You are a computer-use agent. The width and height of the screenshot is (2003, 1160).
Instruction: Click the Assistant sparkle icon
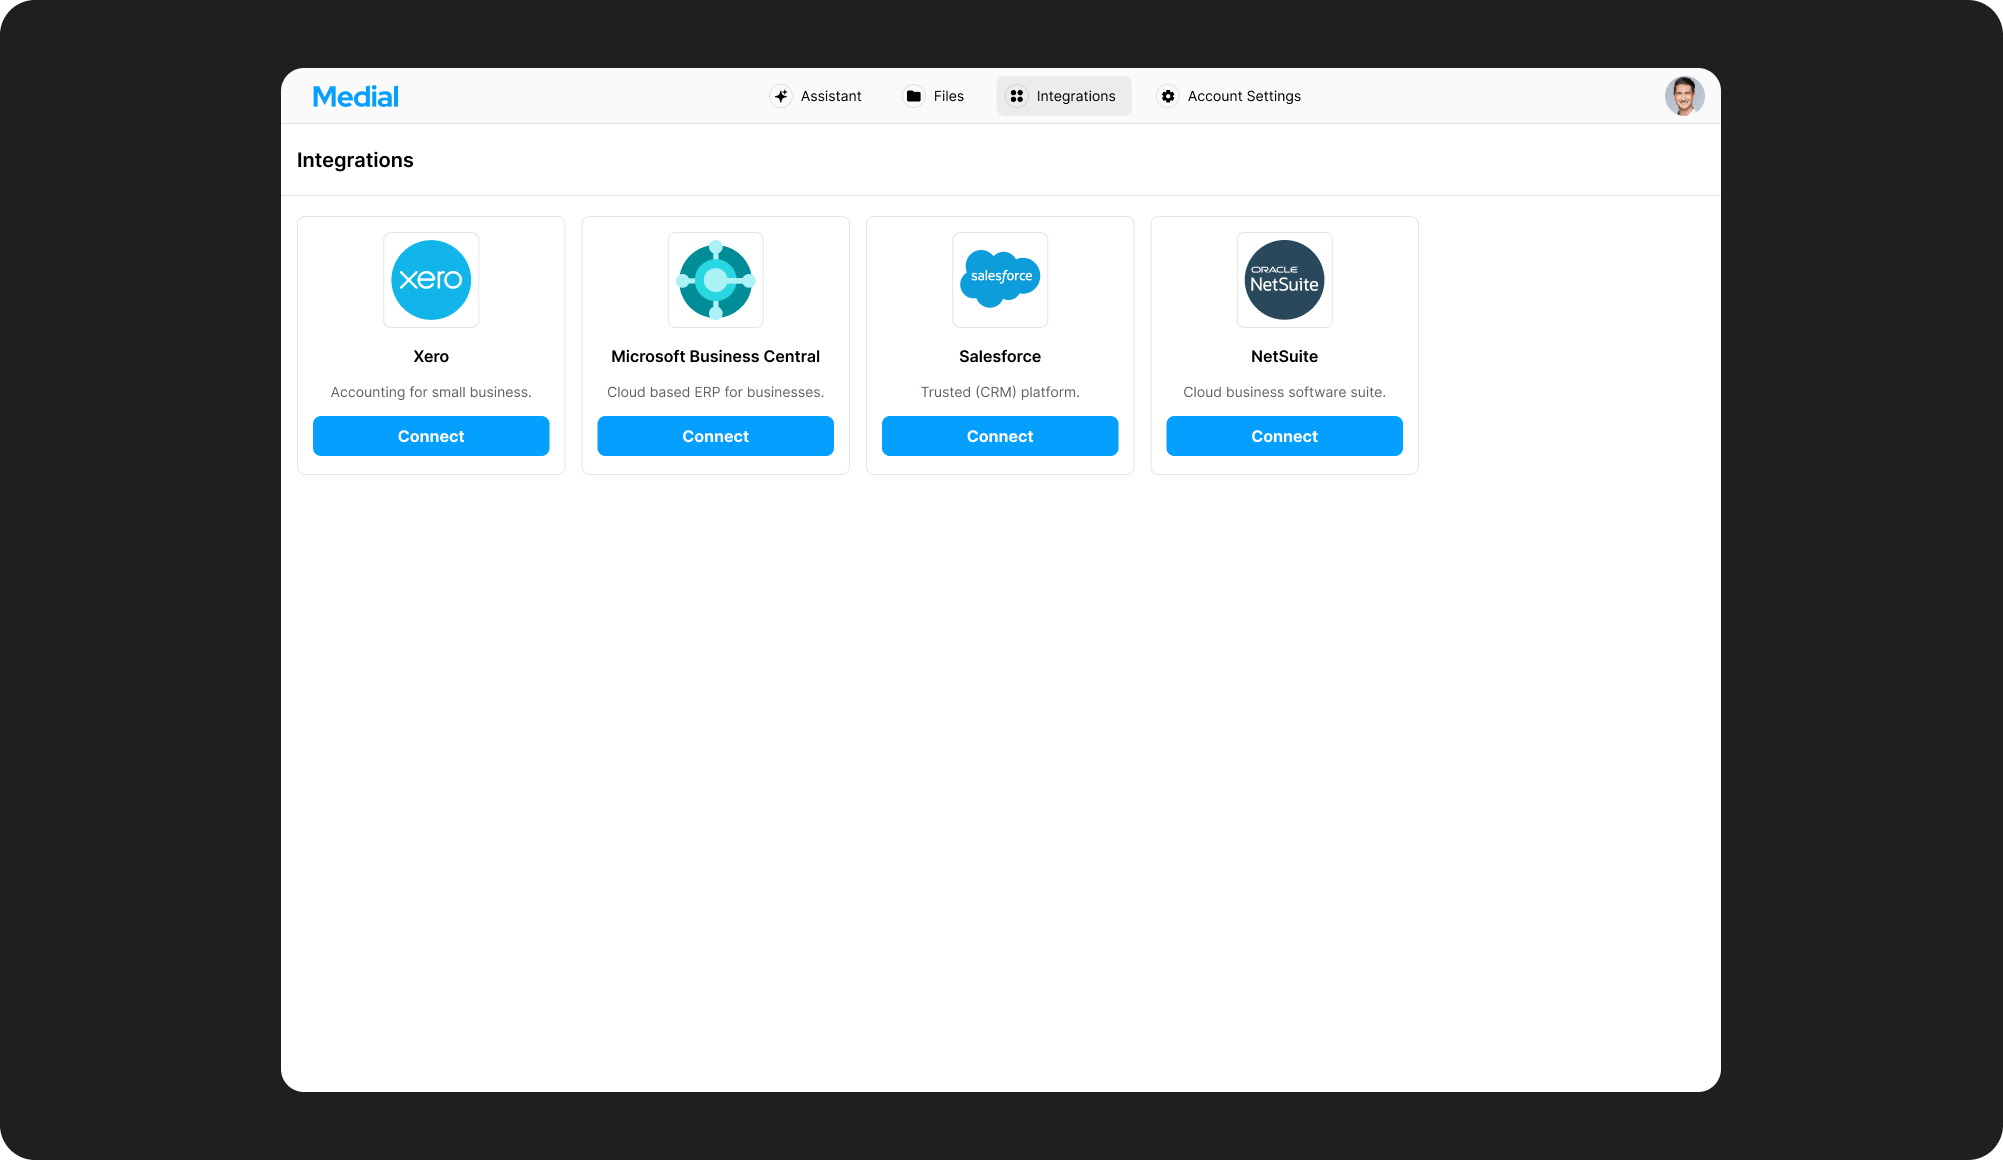click(781, 96)
